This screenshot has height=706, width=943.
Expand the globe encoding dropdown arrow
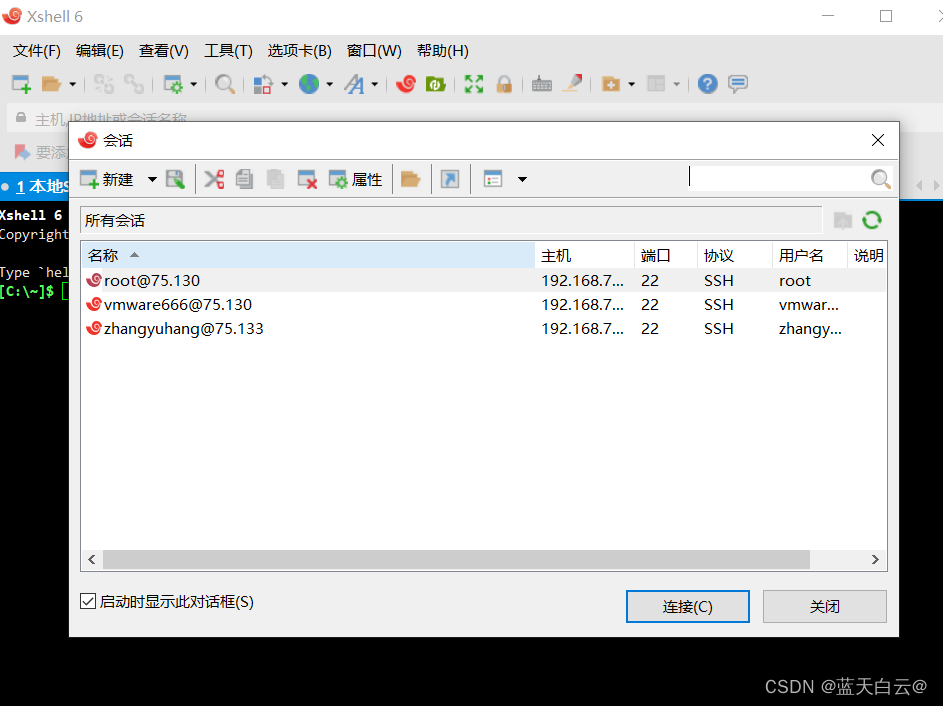point(330,84)
